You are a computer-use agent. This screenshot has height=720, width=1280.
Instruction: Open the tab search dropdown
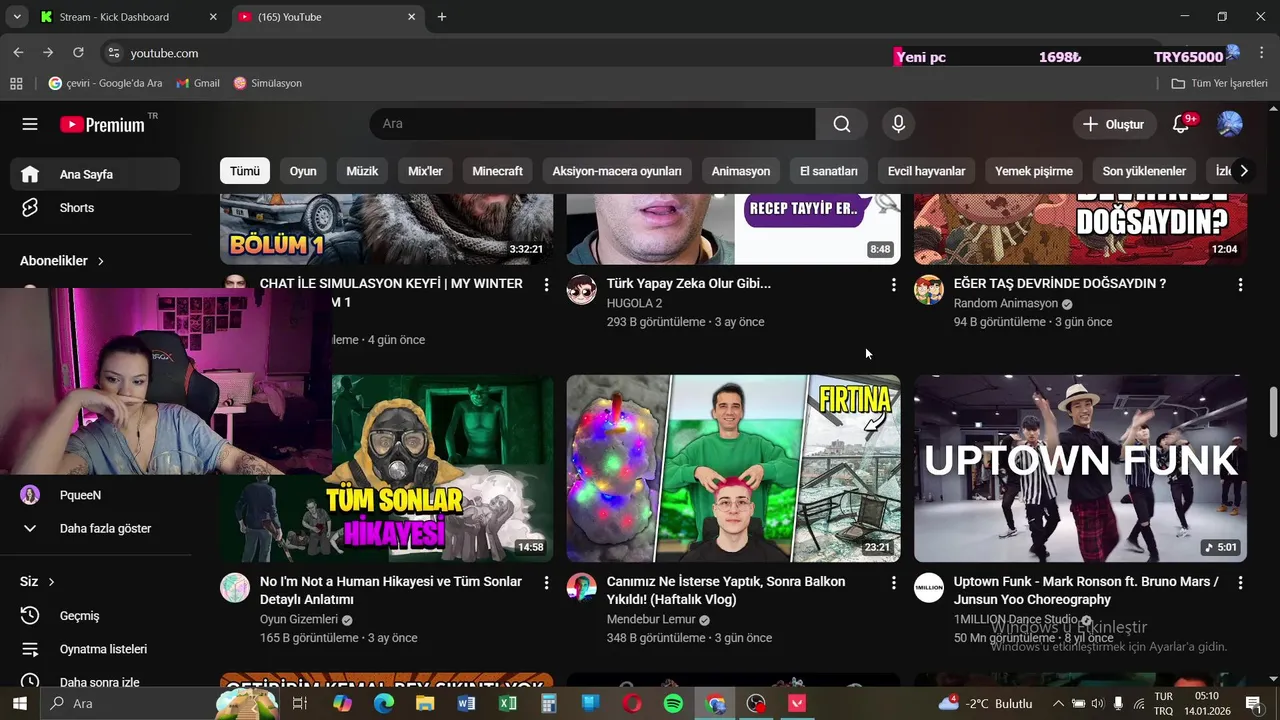pyautogui.click(x=16, y=17)
